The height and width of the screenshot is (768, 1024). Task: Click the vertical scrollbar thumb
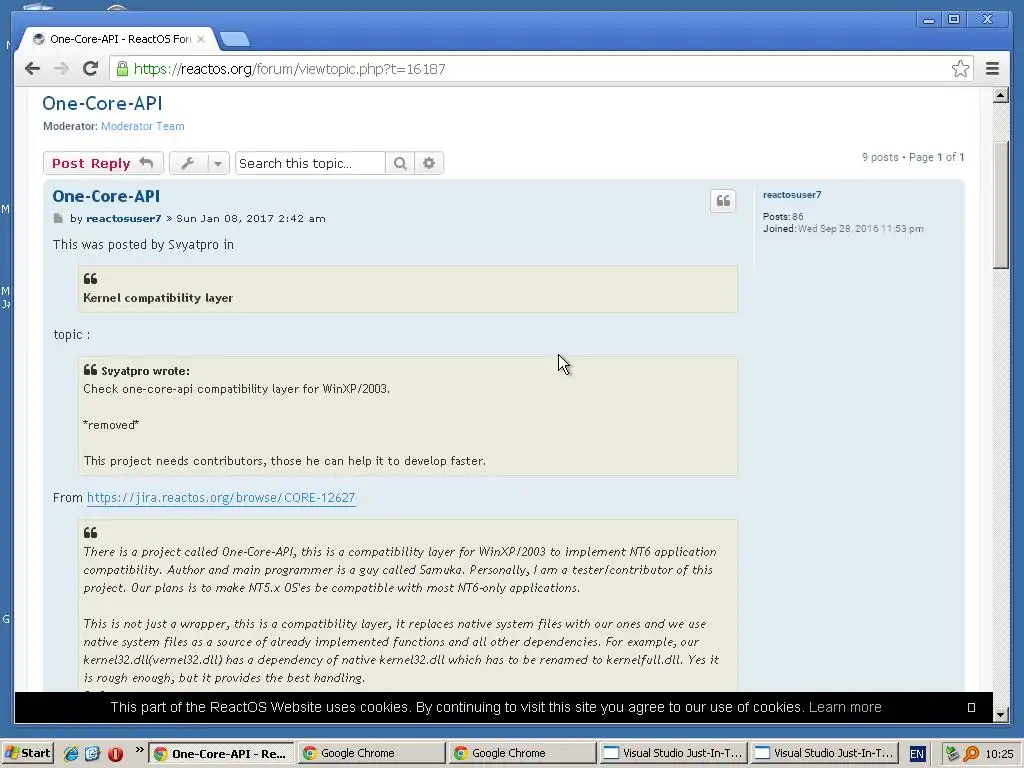1000,204
